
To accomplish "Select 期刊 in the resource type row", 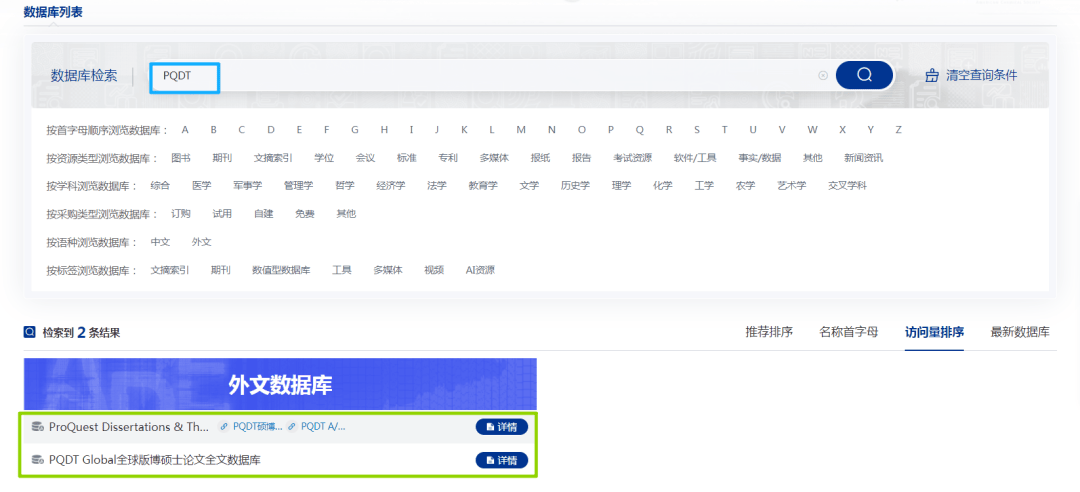I will 222,158.
